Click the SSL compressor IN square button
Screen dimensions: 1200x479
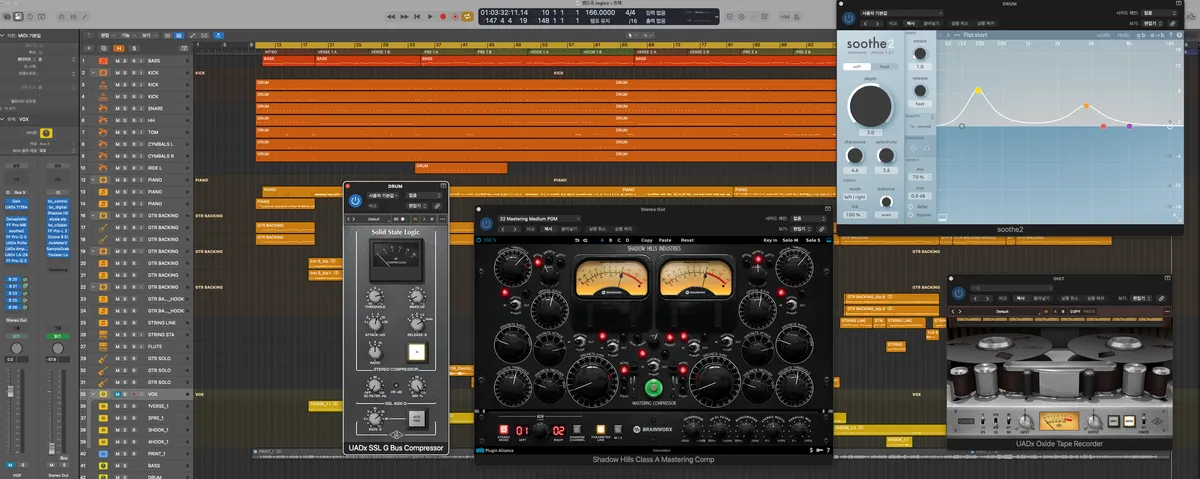(417, 351)
